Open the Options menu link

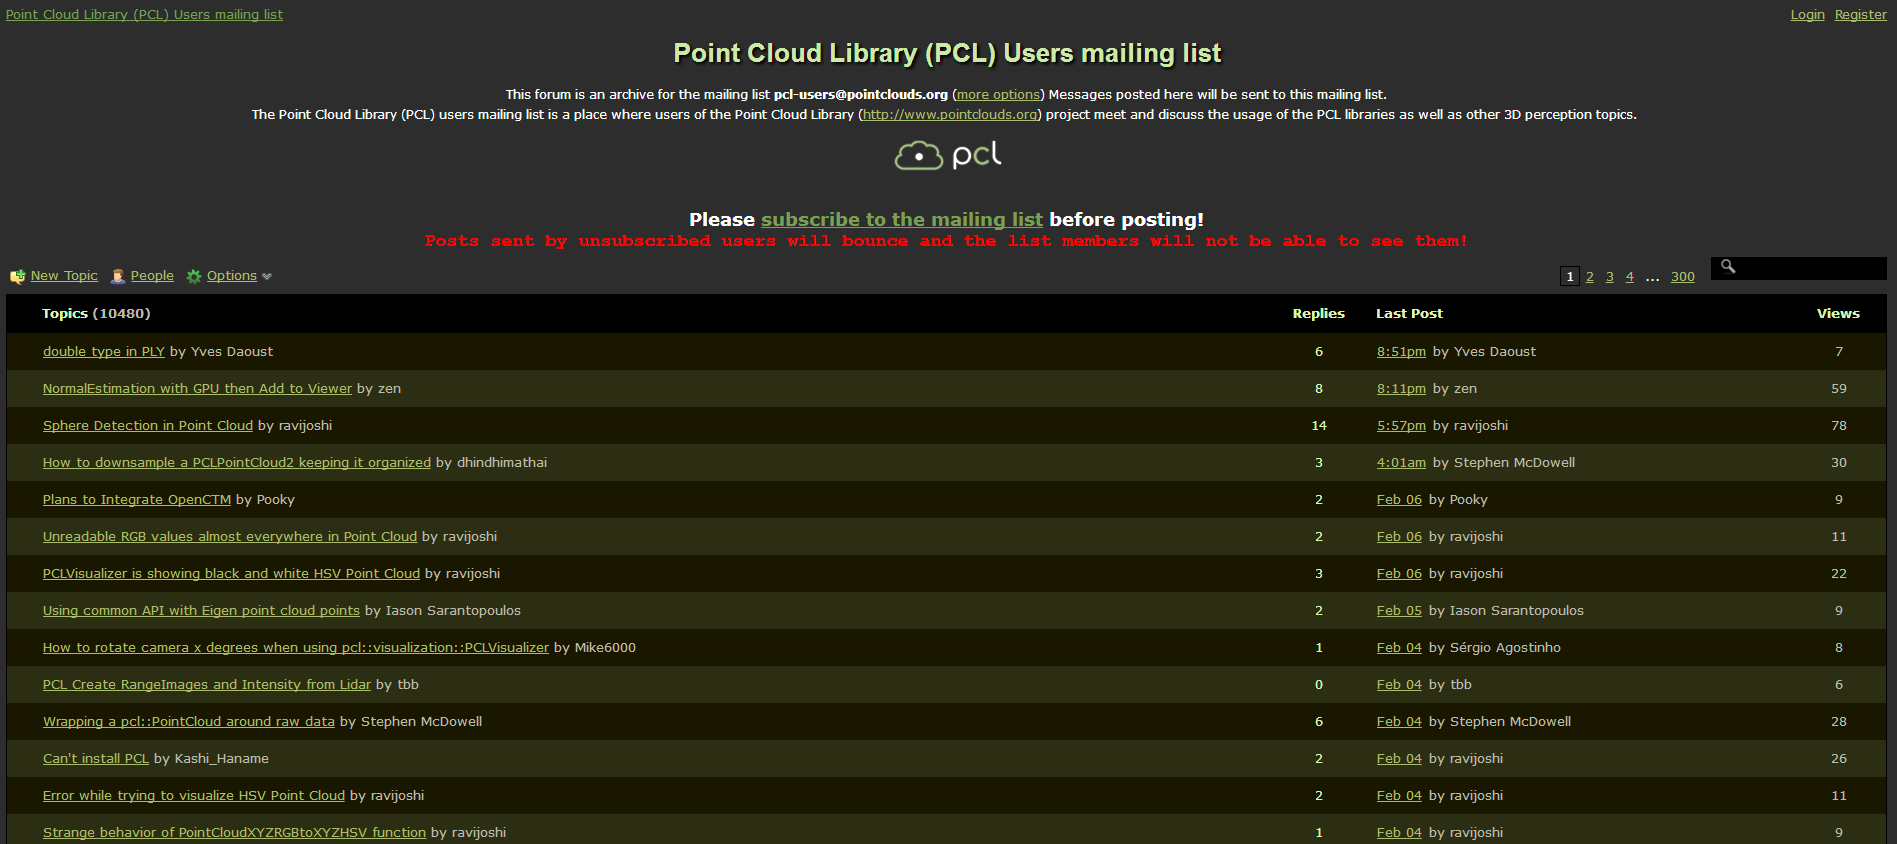click(232, 276)
